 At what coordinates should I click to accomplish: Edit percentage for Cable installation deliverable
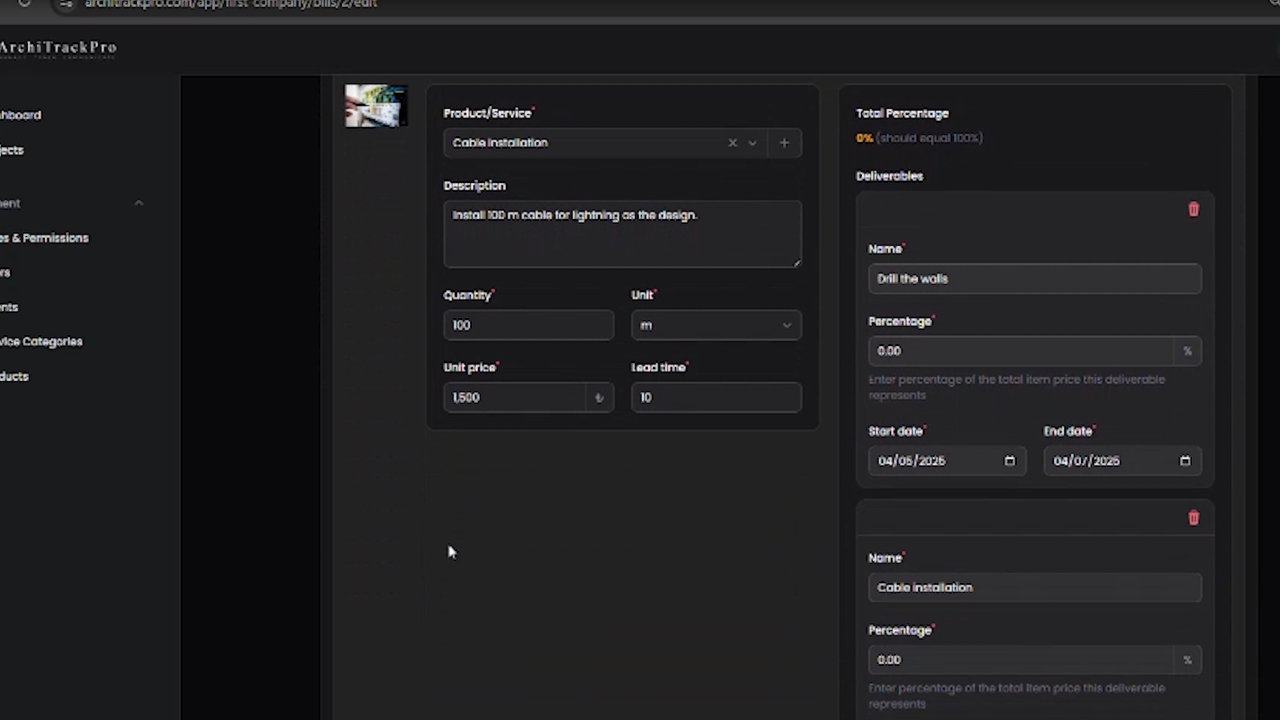click(1022, 660)
